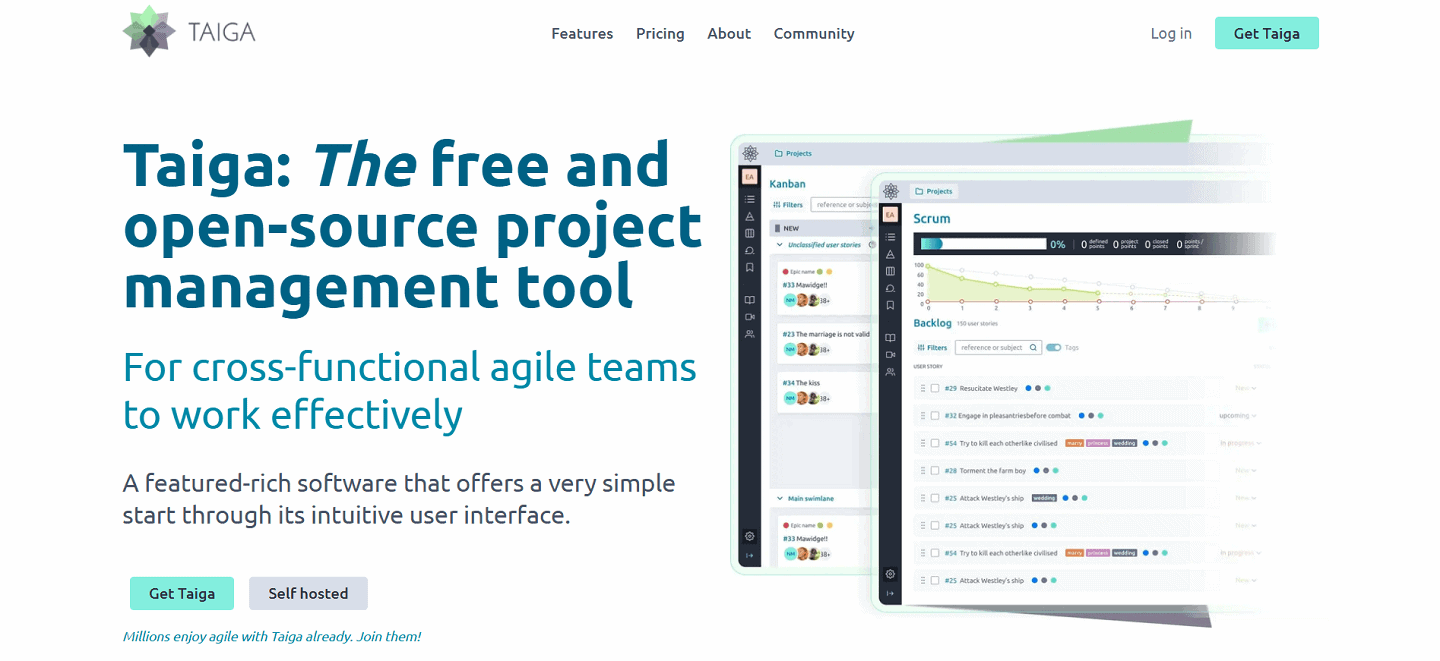Click the Taiga logo icon atop the Scrum sidebar
The width and height of the screenshot is (1440, 661).
click(890, 193)
